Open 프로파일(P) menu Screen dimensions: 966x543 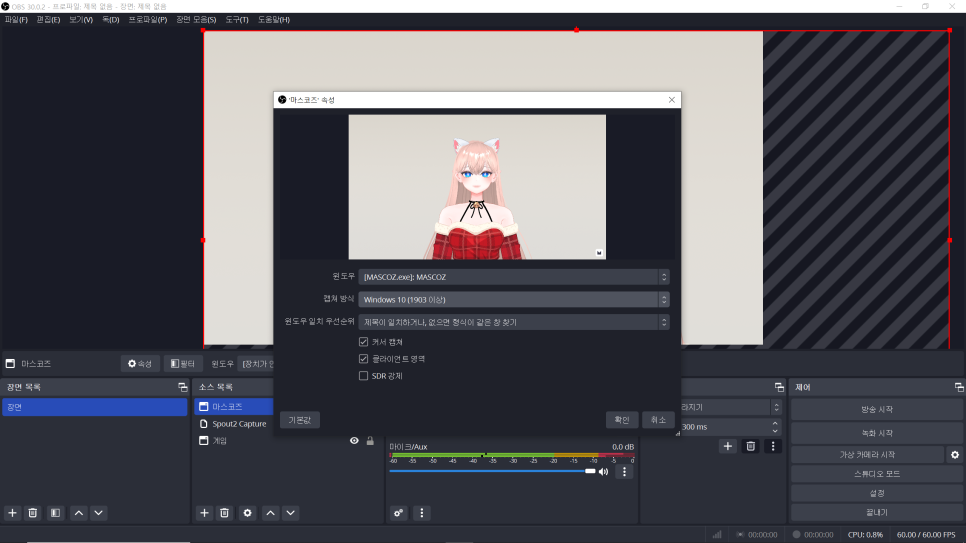(148, 20)
